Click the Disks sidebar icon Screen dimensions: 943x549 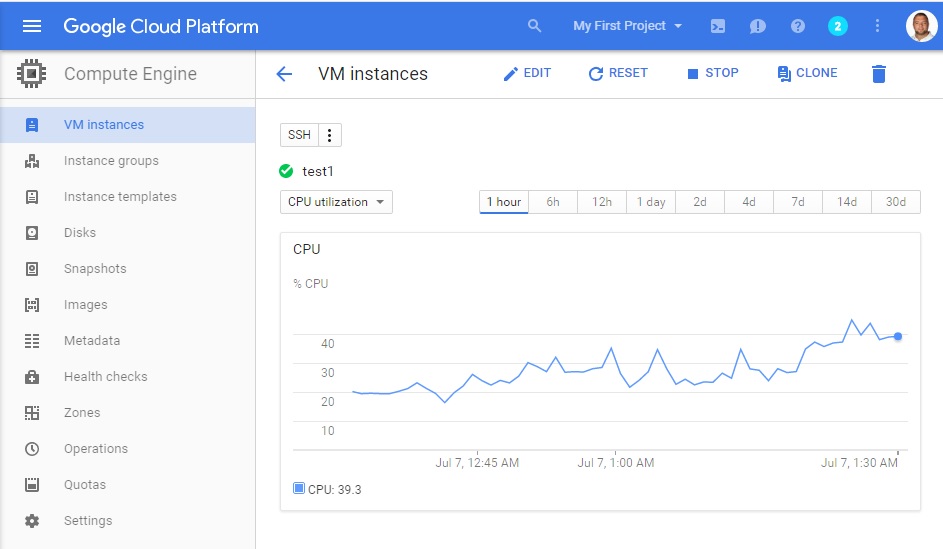click(32, 233)
